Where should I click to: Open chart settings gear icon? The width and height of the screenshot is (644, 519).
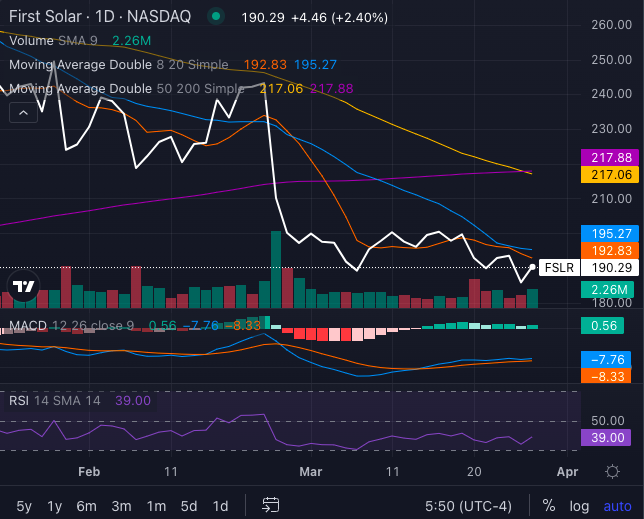tap(613, 470)
